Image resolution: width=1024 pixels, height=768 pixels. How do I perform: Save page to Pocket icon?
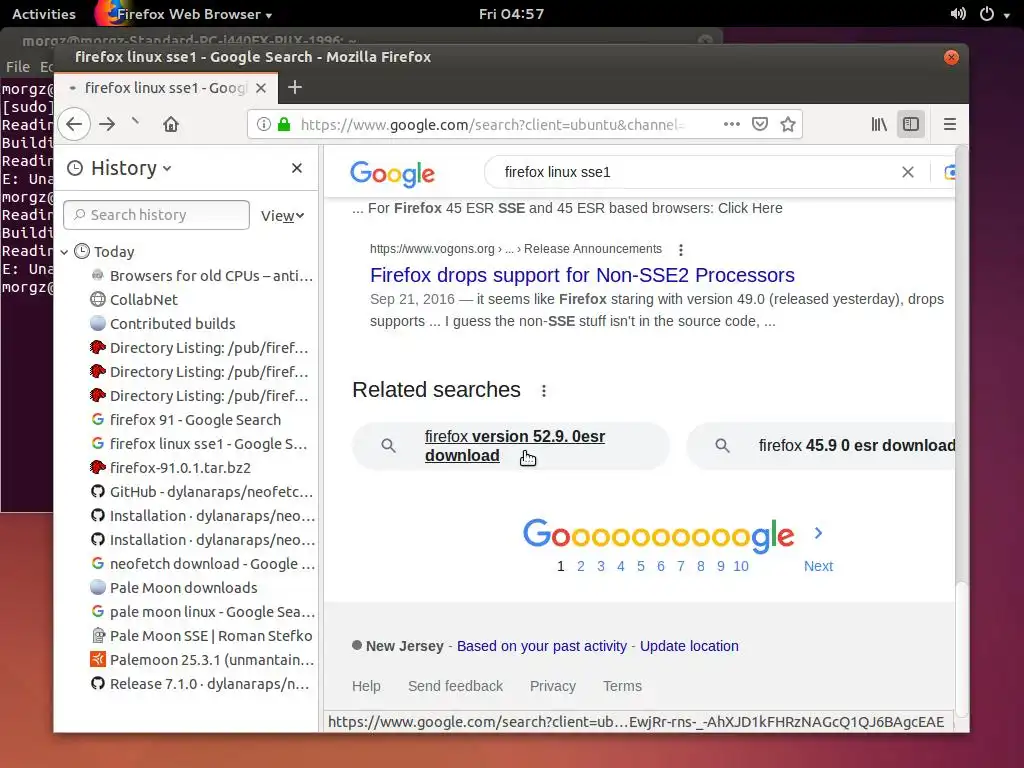coord(760,124)
